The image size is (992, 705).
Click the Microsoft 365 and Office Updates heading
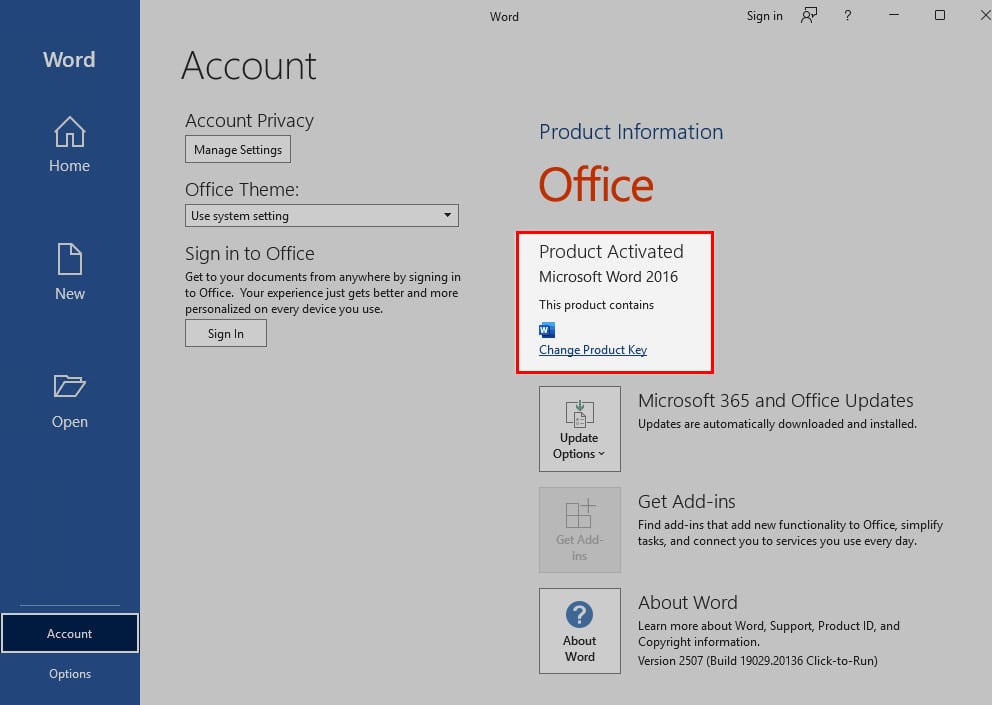(x=776, y=400)
